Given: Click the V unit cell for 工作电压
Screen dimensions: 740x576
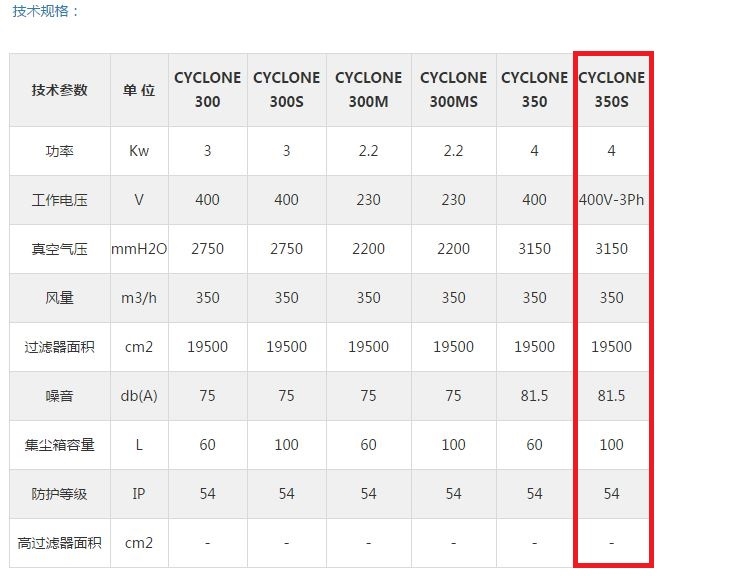Looking at the screenshot, I should [x=139, y=200].
